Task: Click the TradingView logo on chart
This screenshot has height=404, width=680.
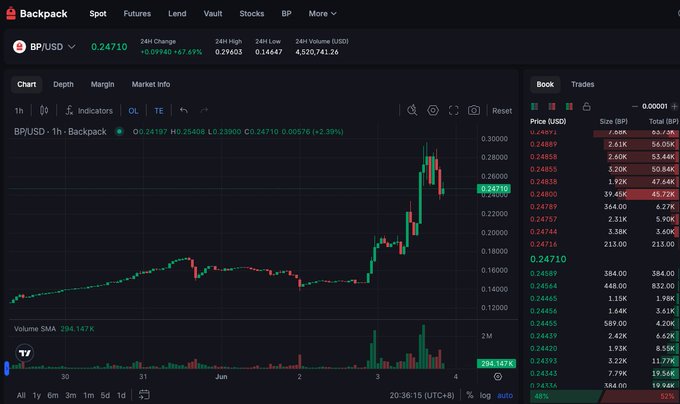Action: pos(25,353)
